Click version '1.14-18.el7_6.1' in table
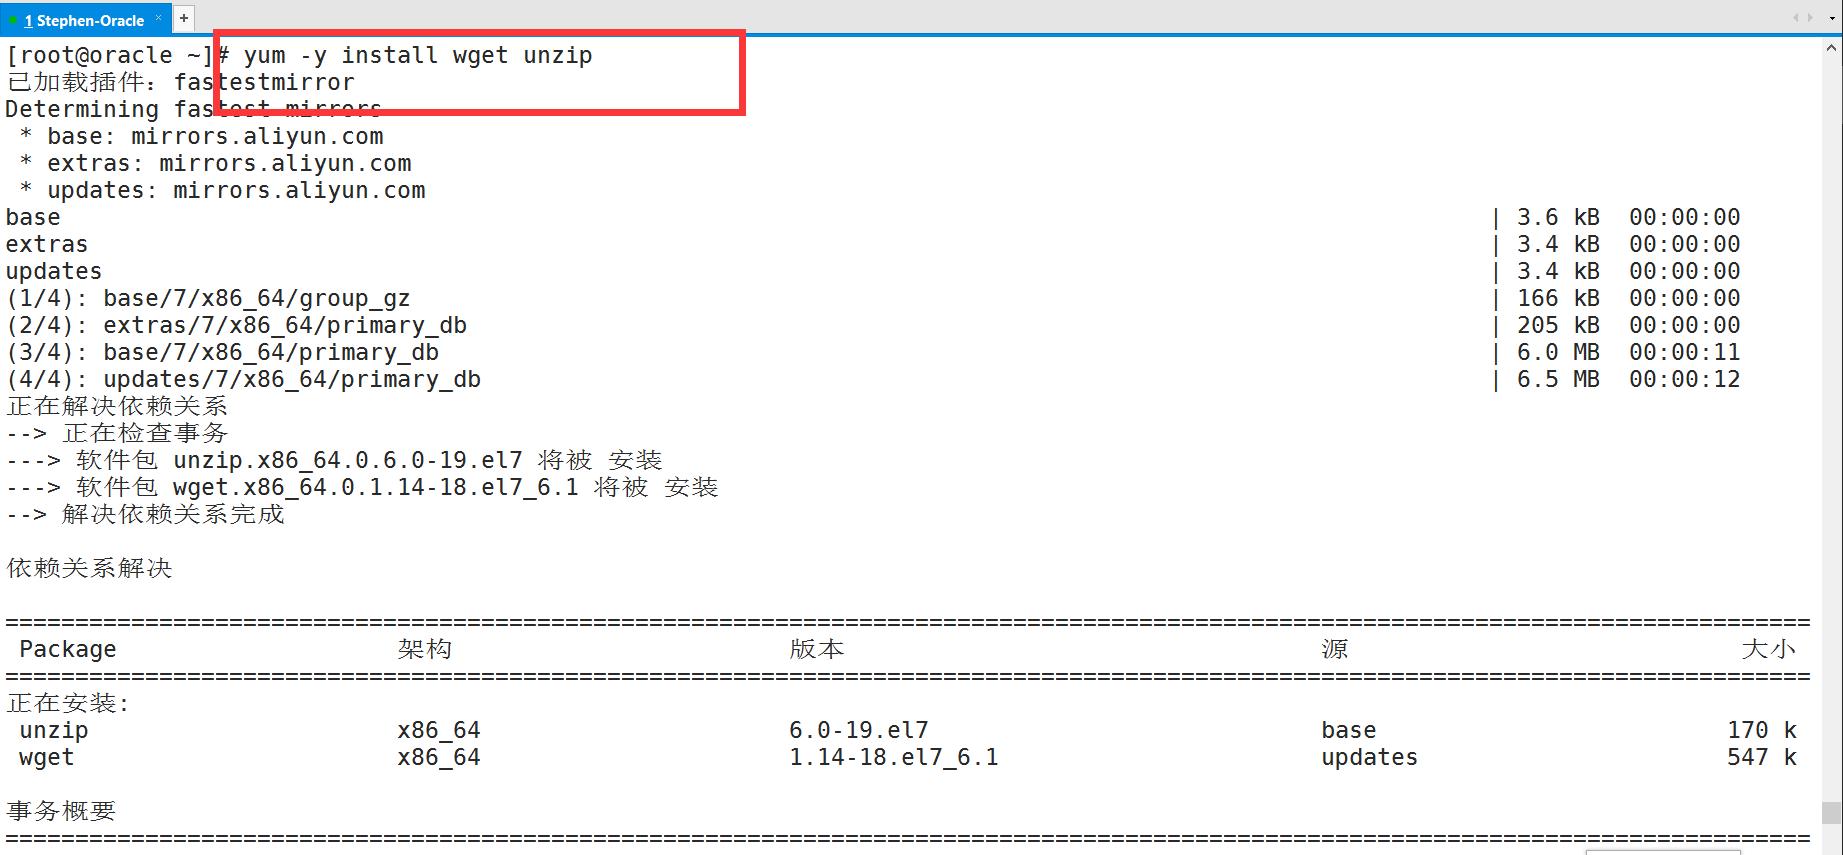1843x855 pixels. pos(894,757)
